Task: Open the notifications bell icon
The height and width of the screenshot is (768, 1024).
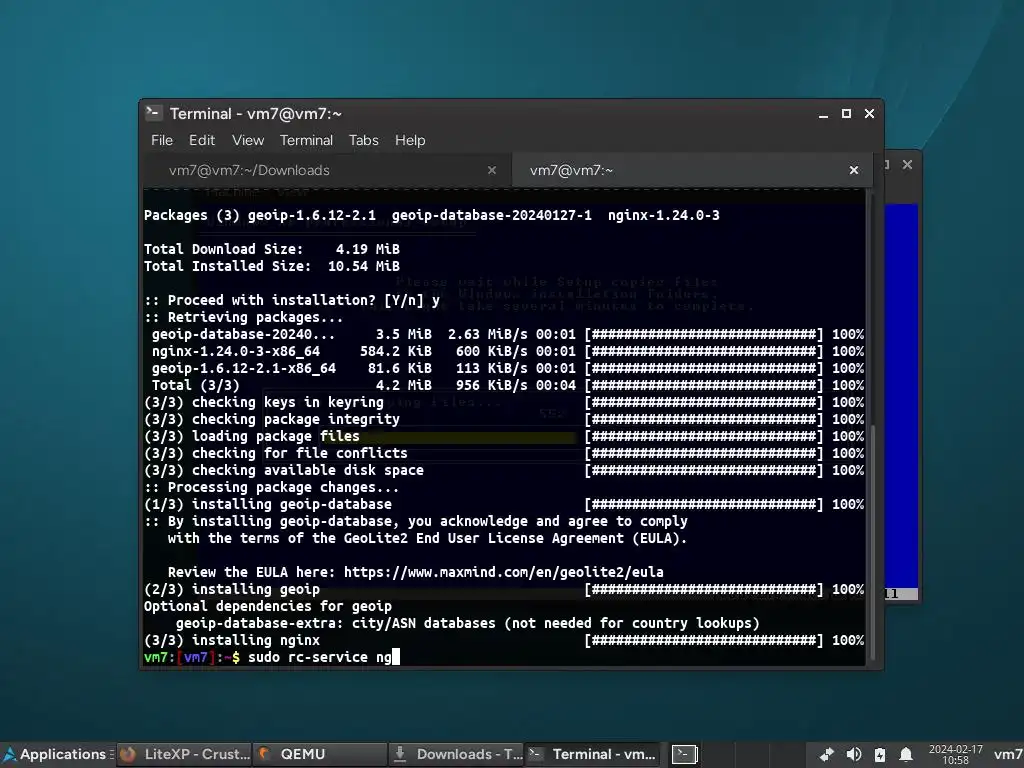Action: pyautogui.click(x=906, y=755)
